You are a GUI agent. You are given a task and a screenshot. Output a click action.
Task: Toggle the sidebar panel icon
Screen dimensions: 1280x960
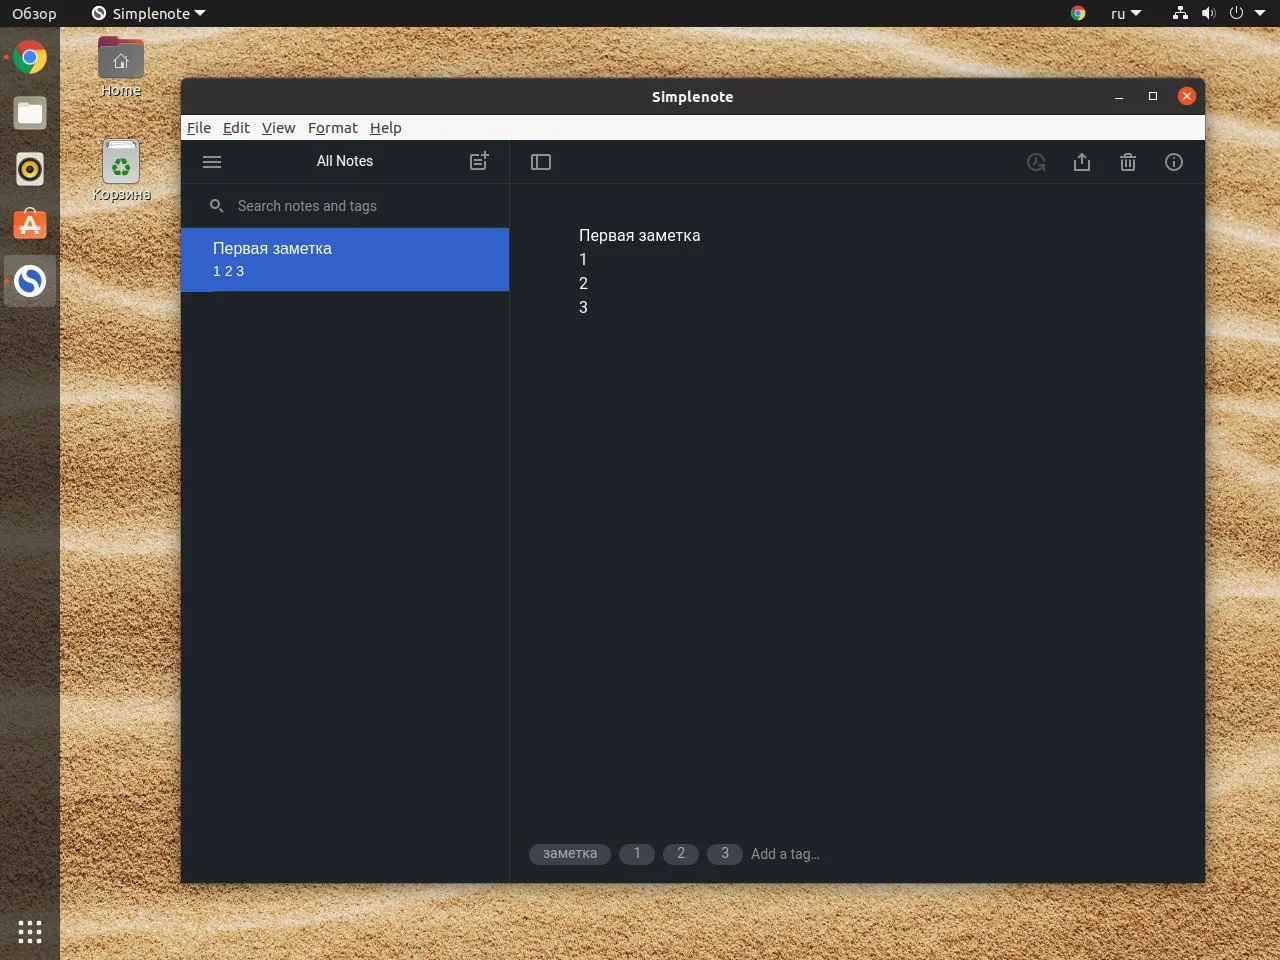coord(541,162)
